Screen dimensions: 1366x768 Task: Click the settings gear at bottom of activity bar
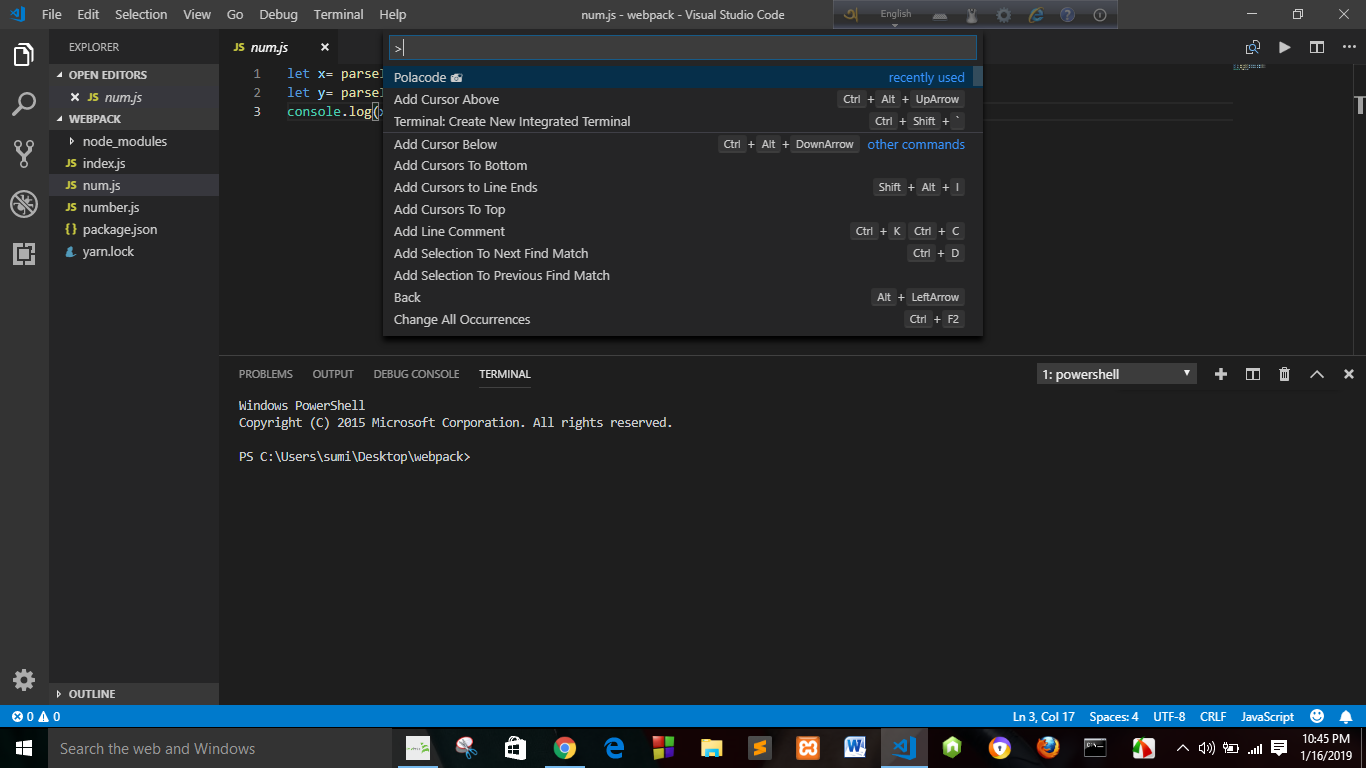24,679
